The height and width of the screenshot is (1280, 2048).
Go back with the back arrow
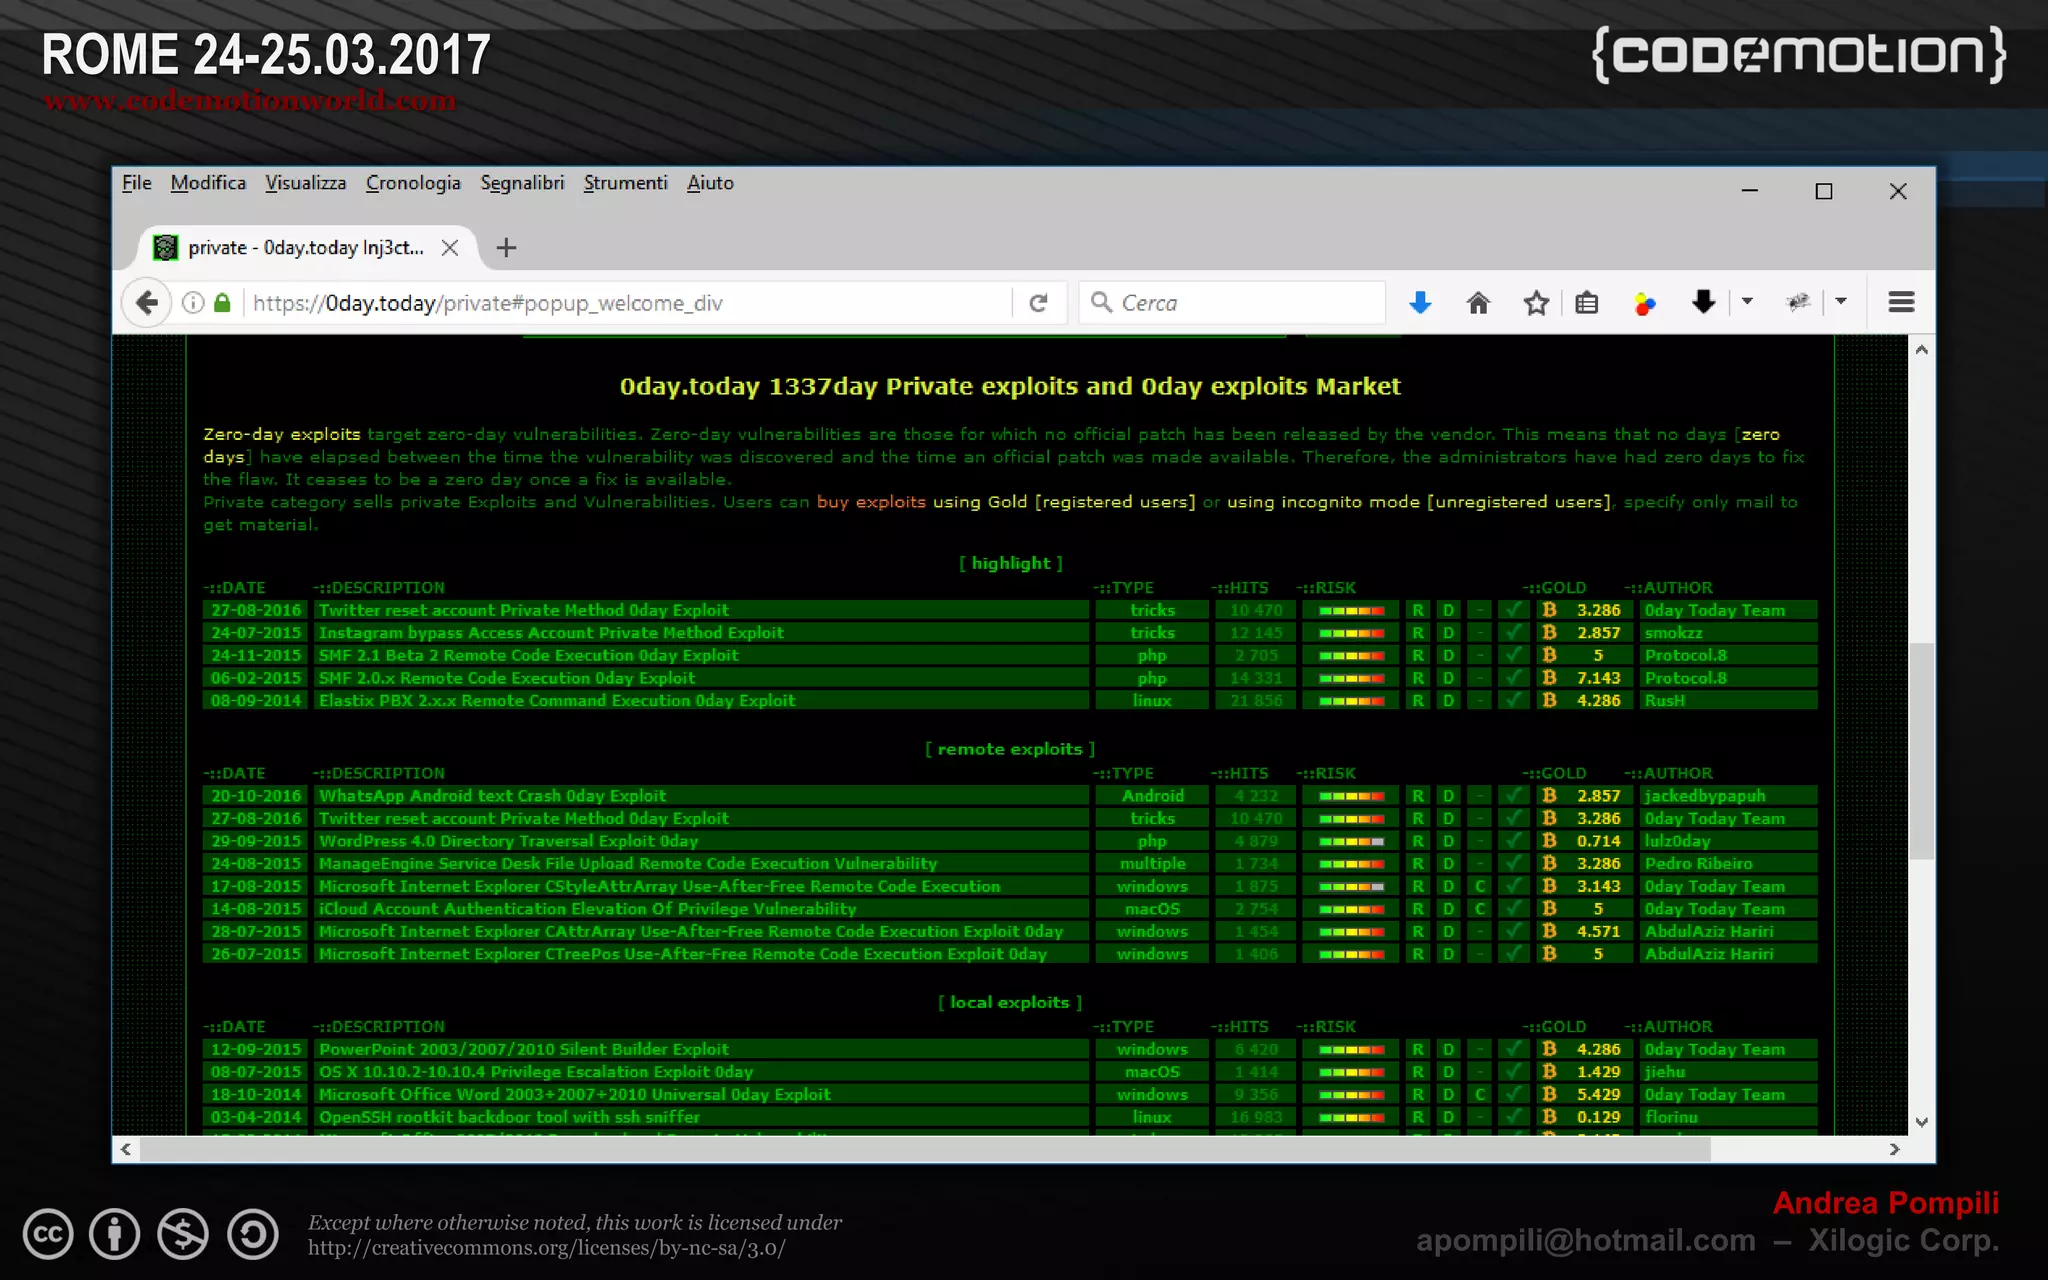coord(147,302)
